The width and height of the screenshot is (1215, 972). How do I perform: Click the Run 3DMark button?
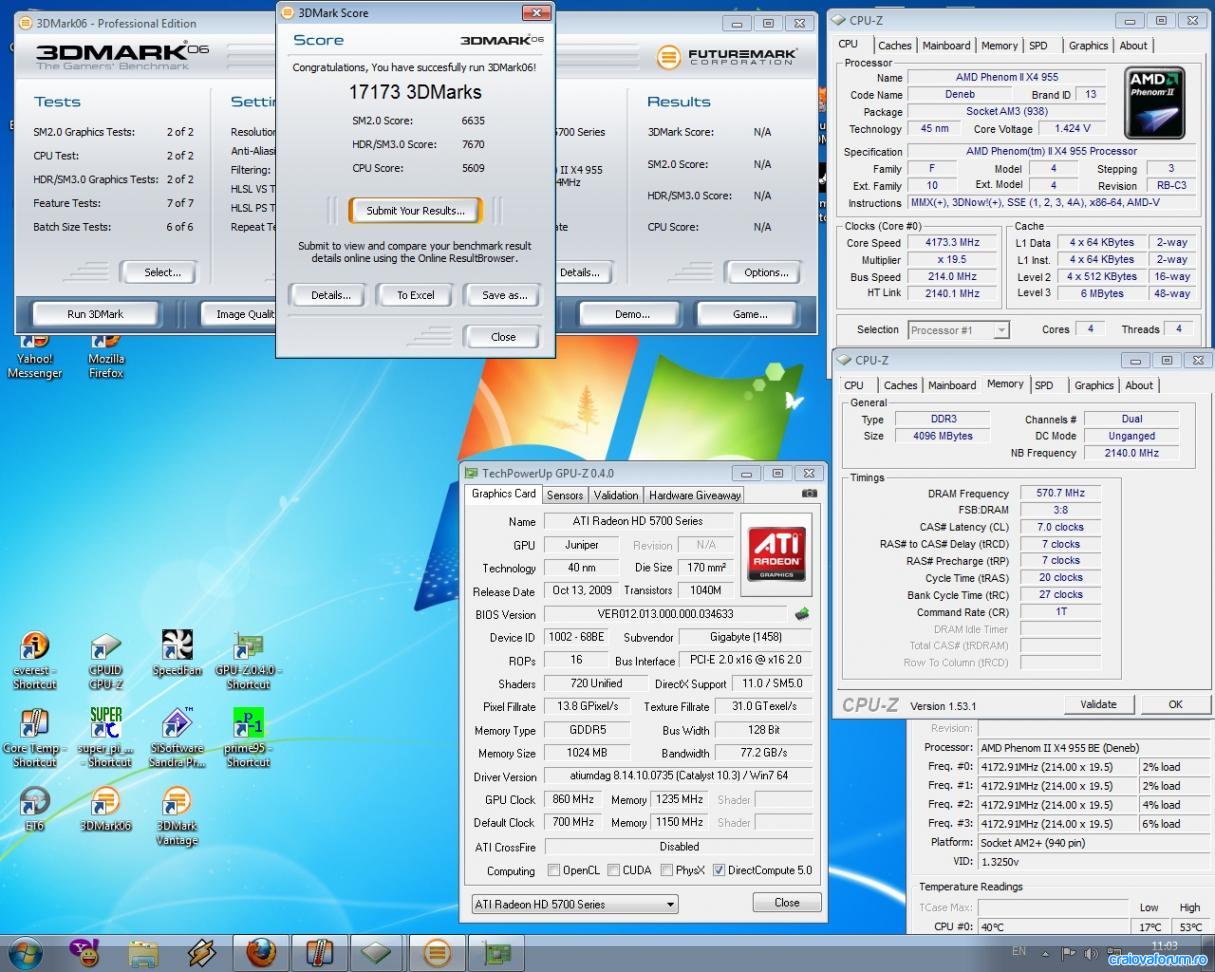[95, 314]
